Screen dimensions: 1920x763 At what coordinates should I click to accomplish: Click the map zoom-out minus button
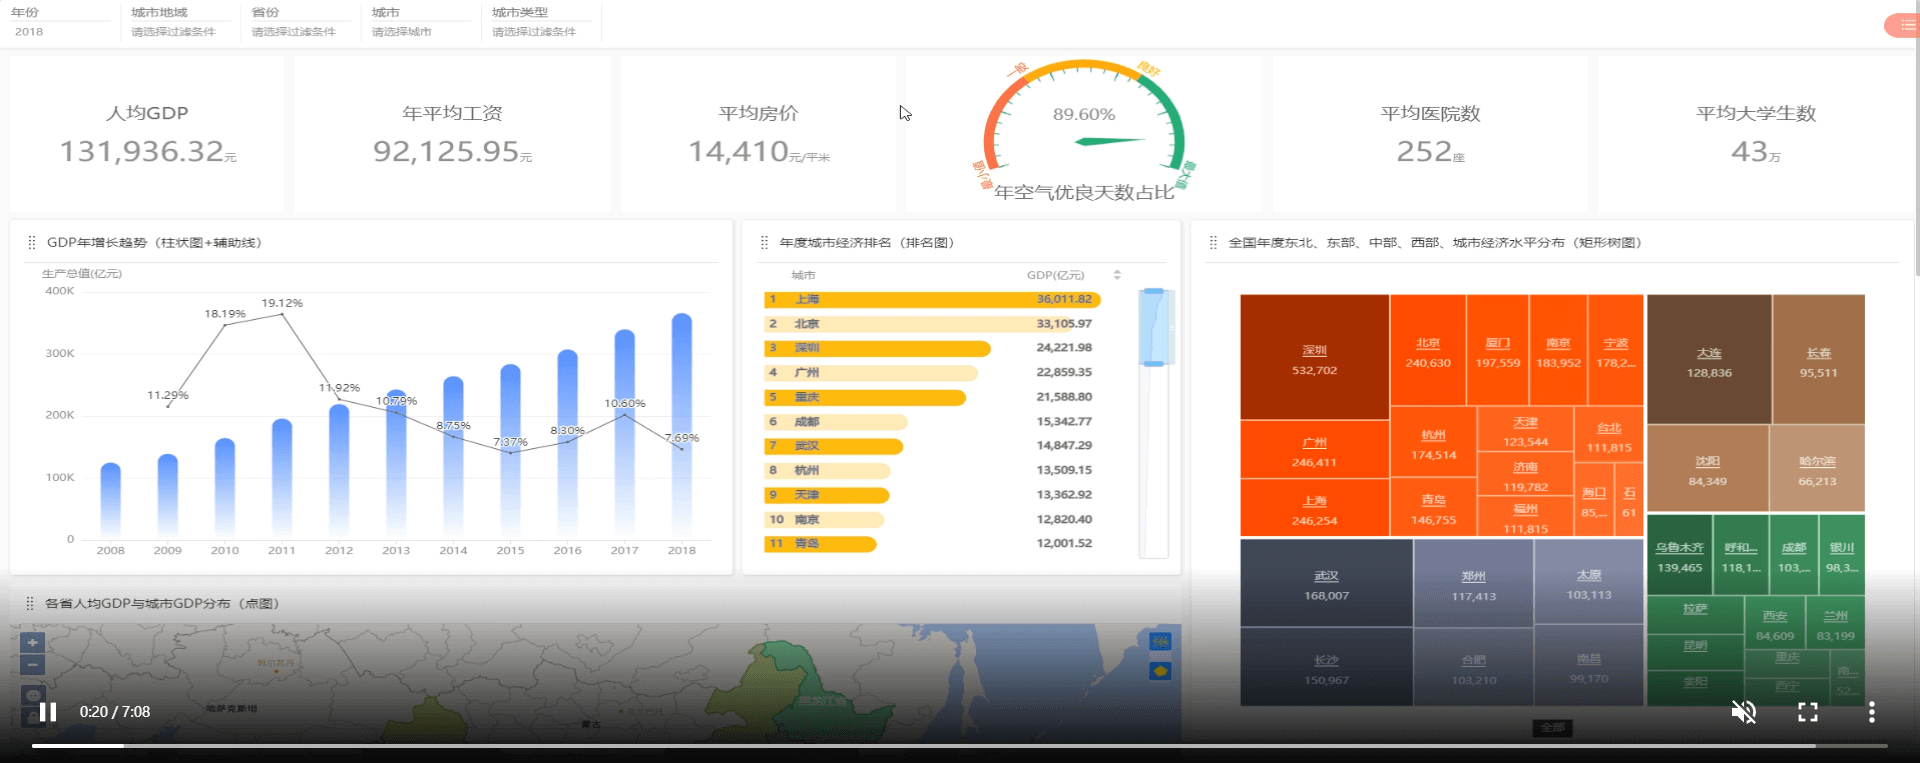[33, 665]
